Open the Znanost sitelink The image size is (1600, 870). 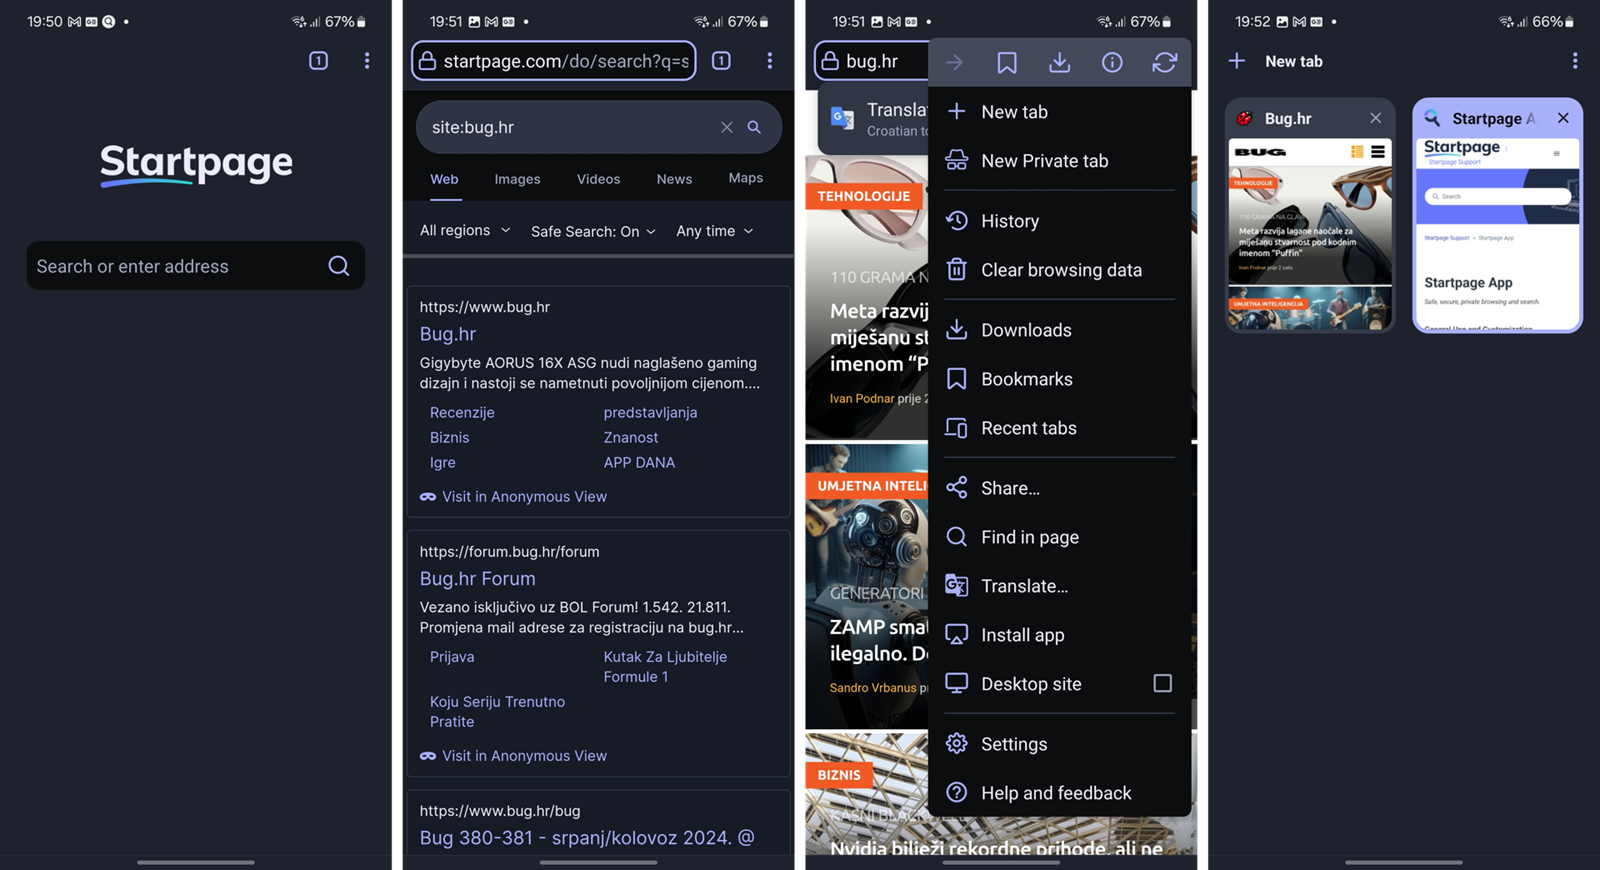coord(631,437)
